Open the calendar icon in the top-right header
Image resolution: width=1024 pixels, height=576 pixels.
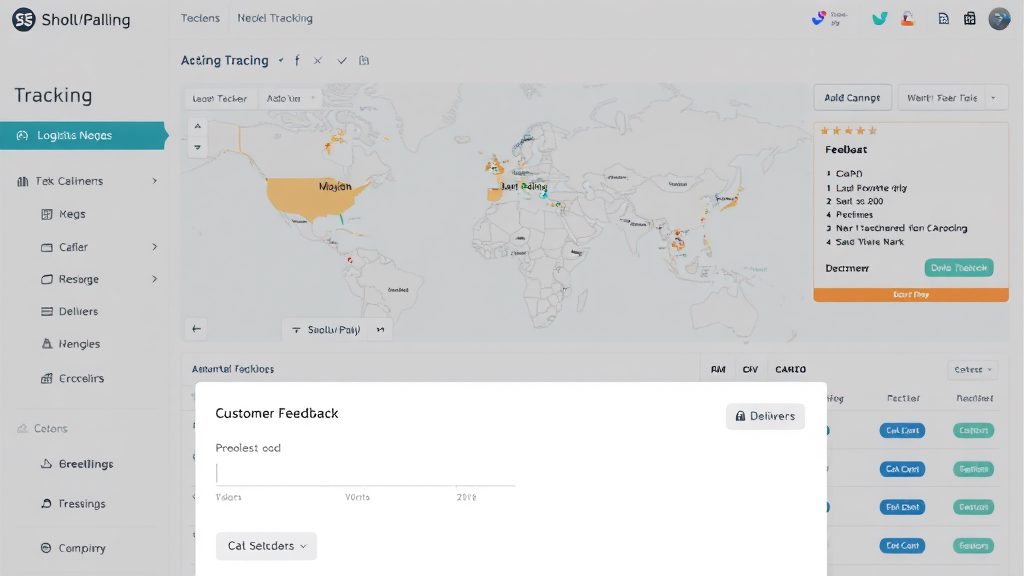(970, 18)
